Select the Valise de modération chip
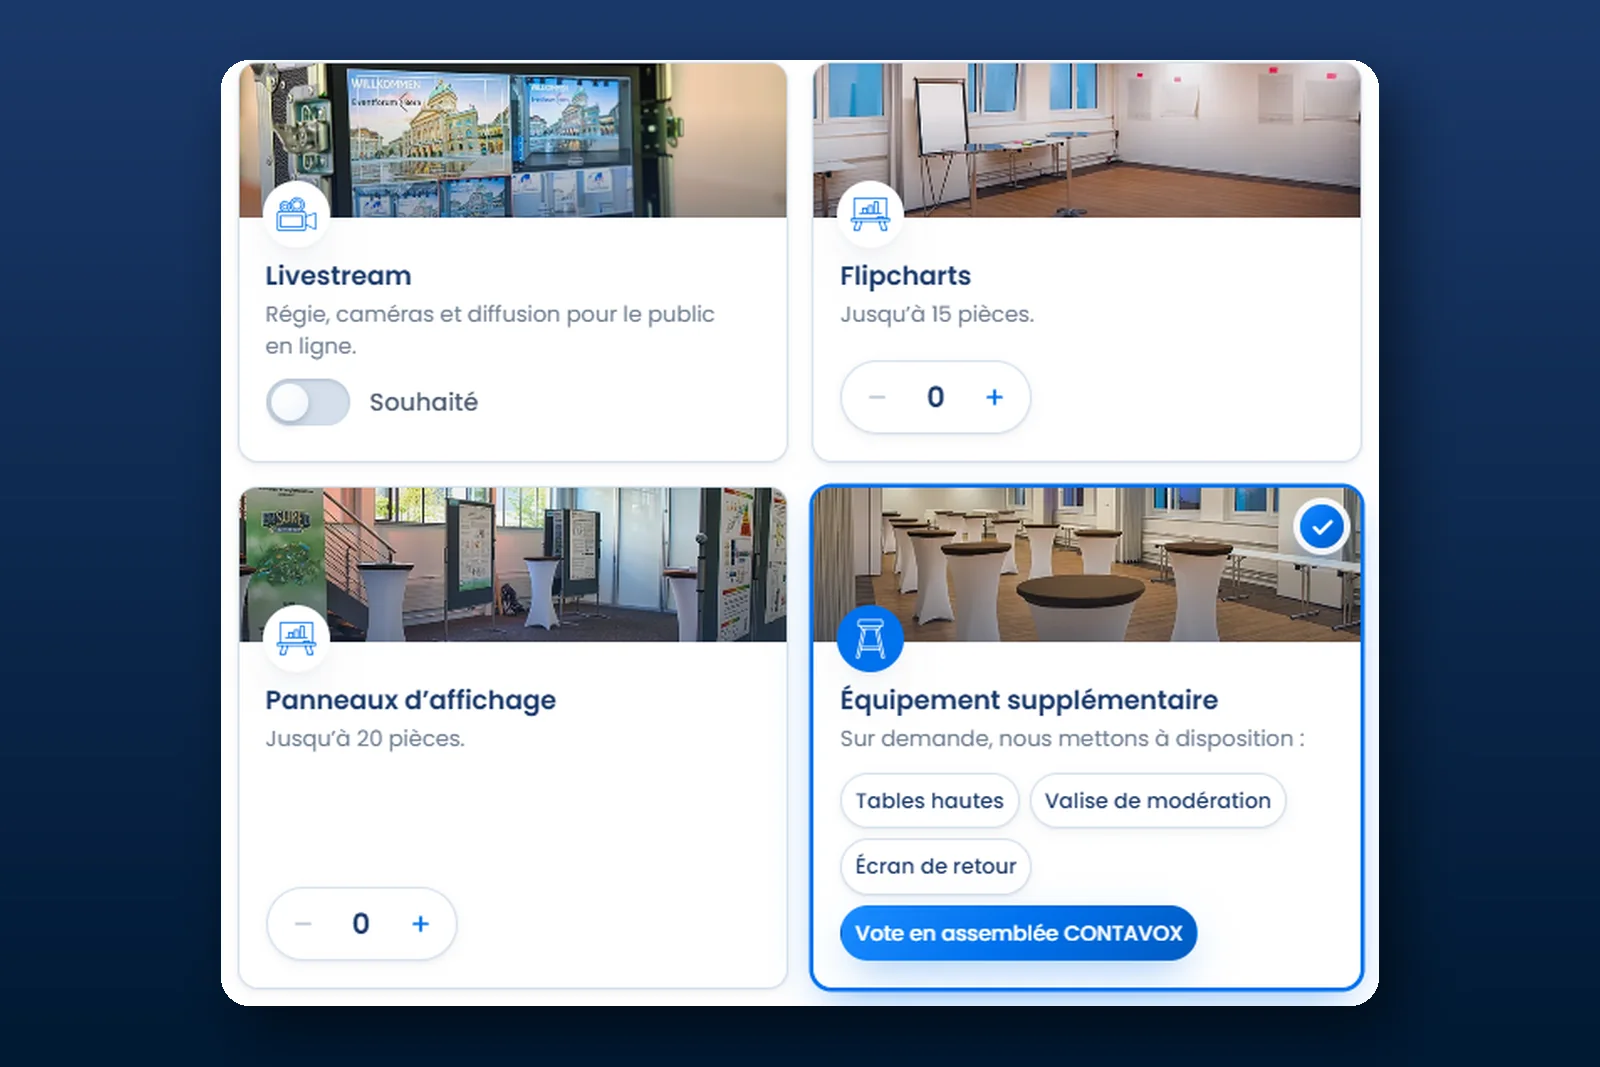1600x1067 pixels. click(1157, 801)
